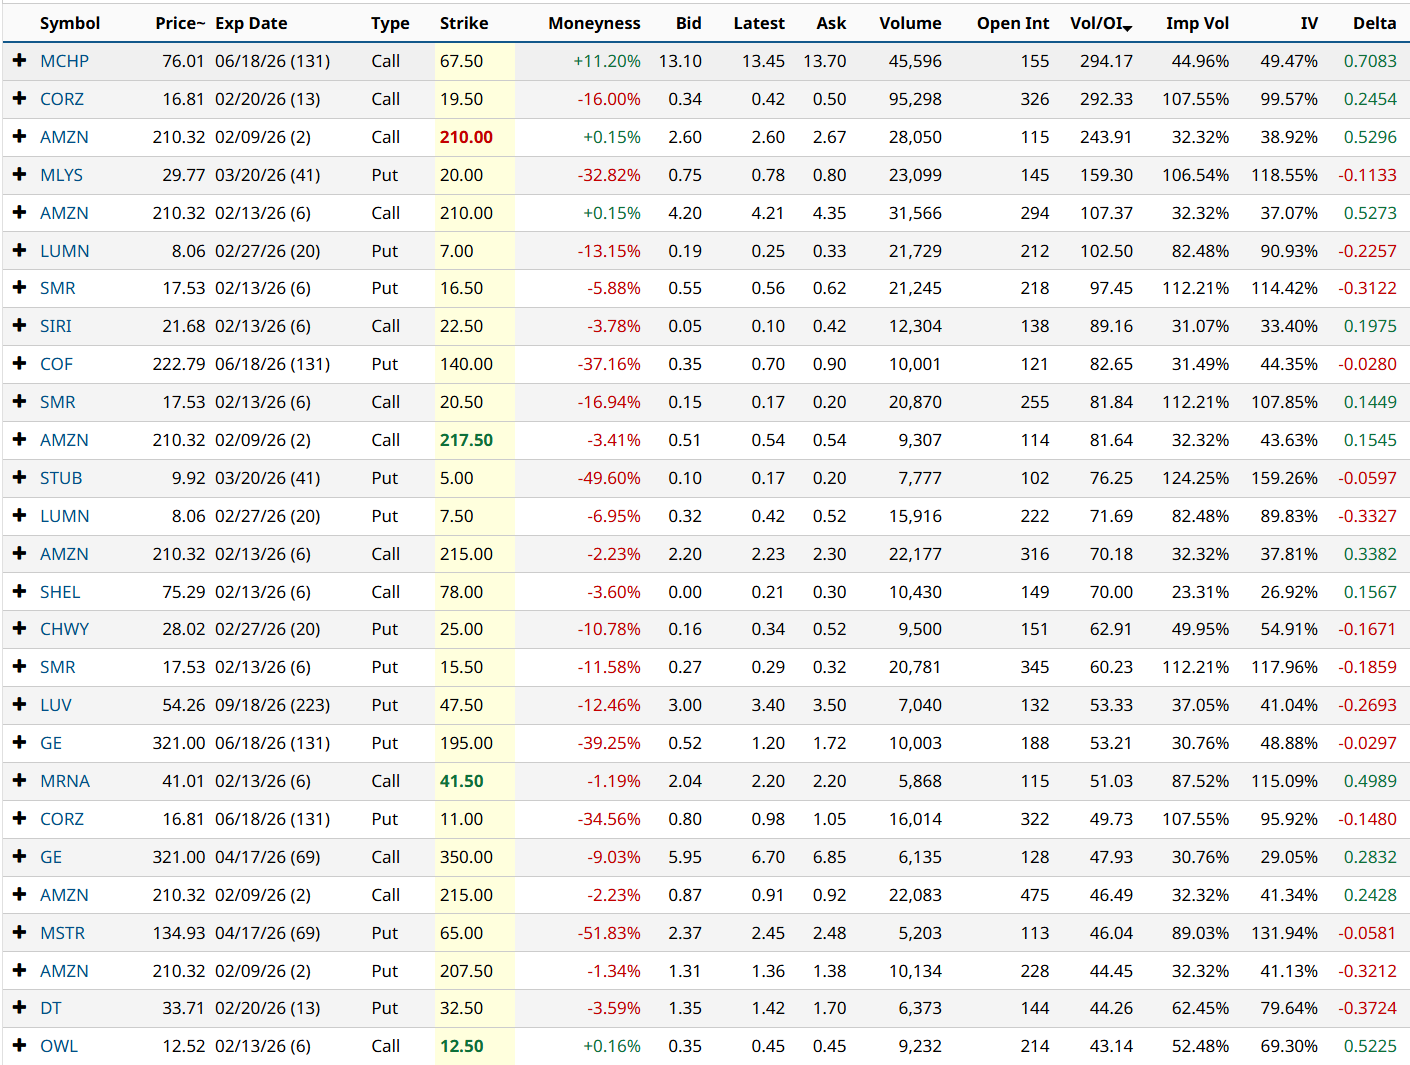Expand the AMZN 217.50 strike row

19,440
